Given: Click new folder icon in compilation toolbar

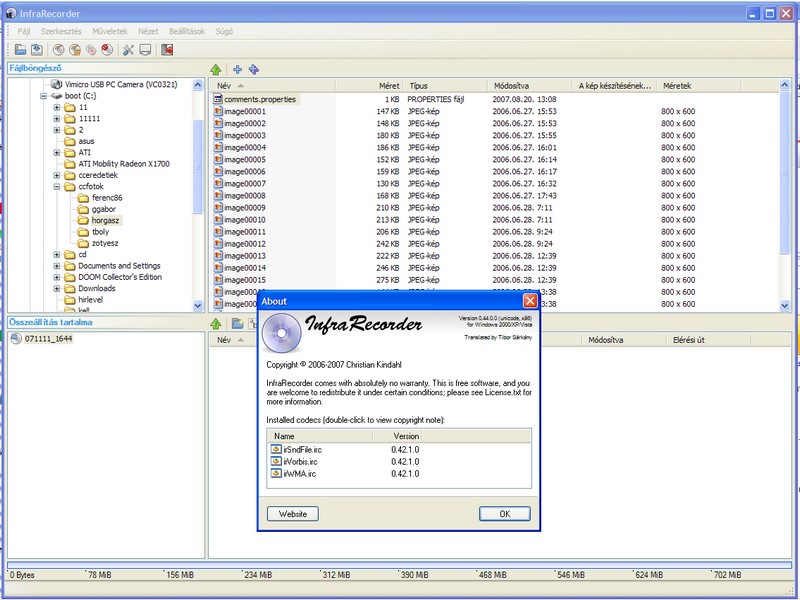Looking at the screenshot, I should tap(237, 323).
